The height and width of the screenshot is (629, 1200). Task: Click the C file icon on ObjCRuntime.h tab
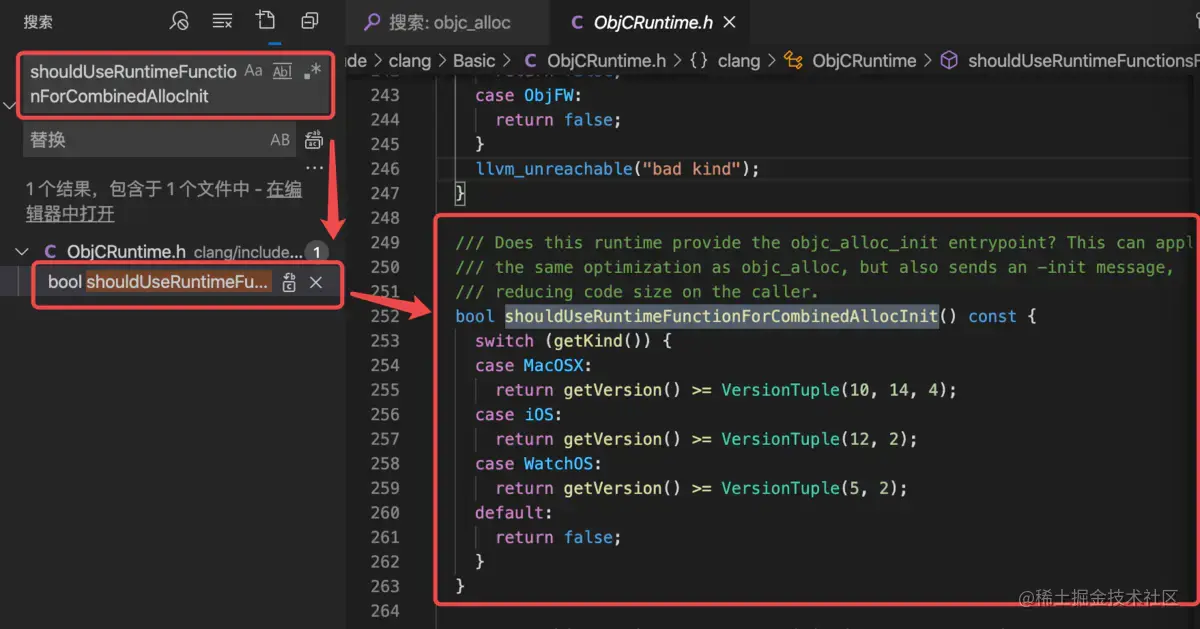578,22
